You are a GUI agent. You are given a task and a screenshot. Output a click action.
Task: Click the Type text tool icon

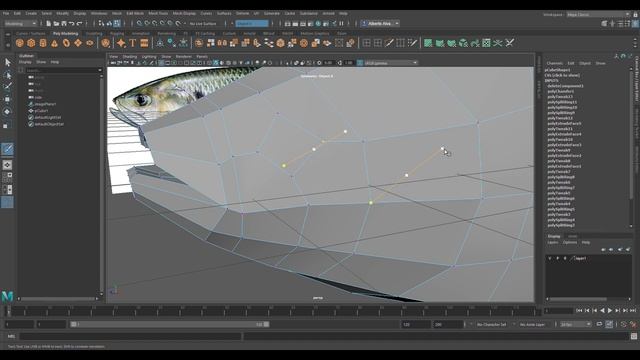pos(133,43)
